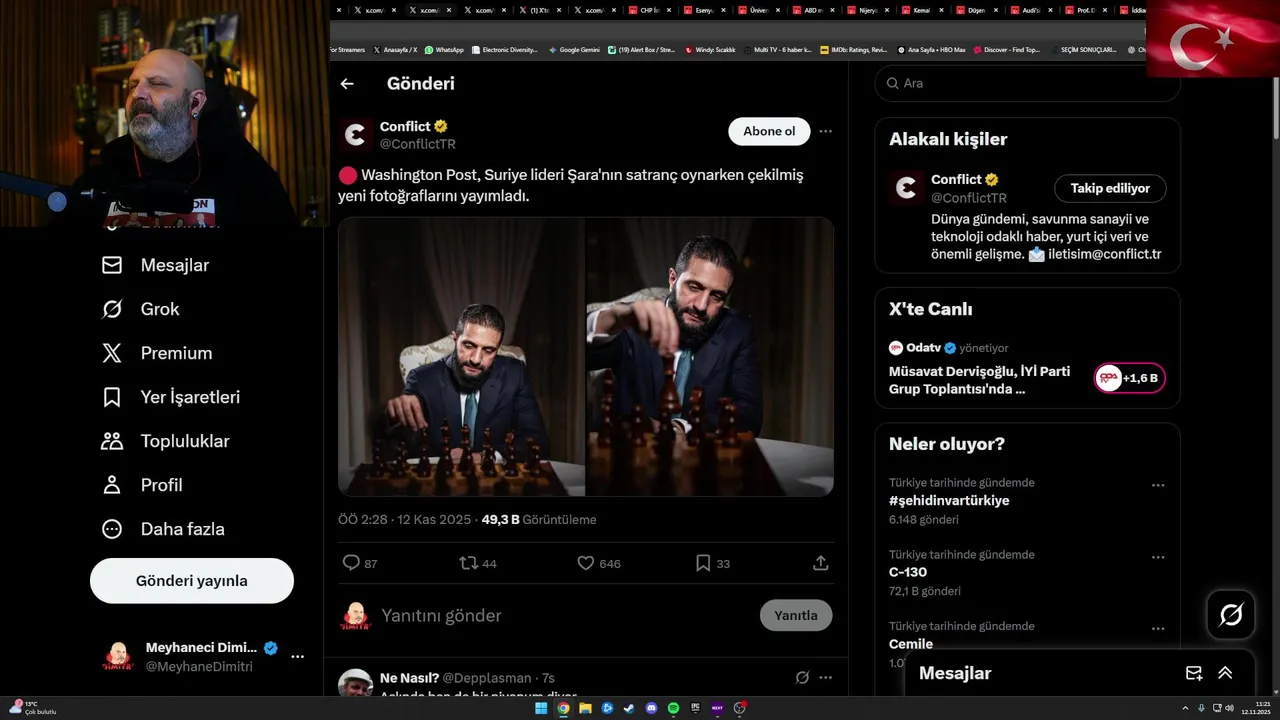Click volume icon in system tray
Image resolution: width=1280 pixels, height=720 pixels.
pyautogui.click(x=1229, y=708)
